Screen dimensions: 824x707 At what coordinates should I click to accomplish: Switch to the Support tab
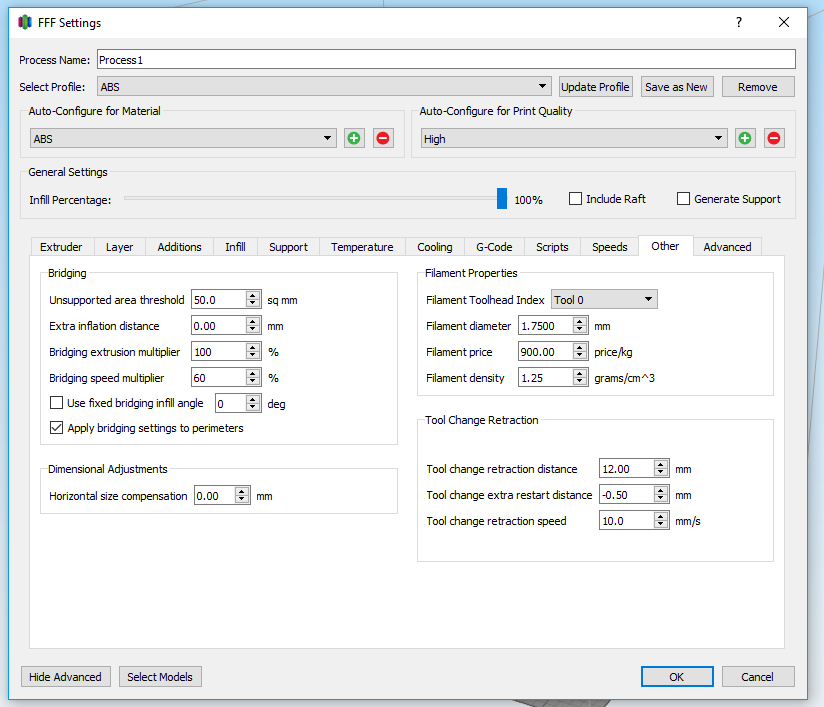pyautogui.click(x=289, y=247)
